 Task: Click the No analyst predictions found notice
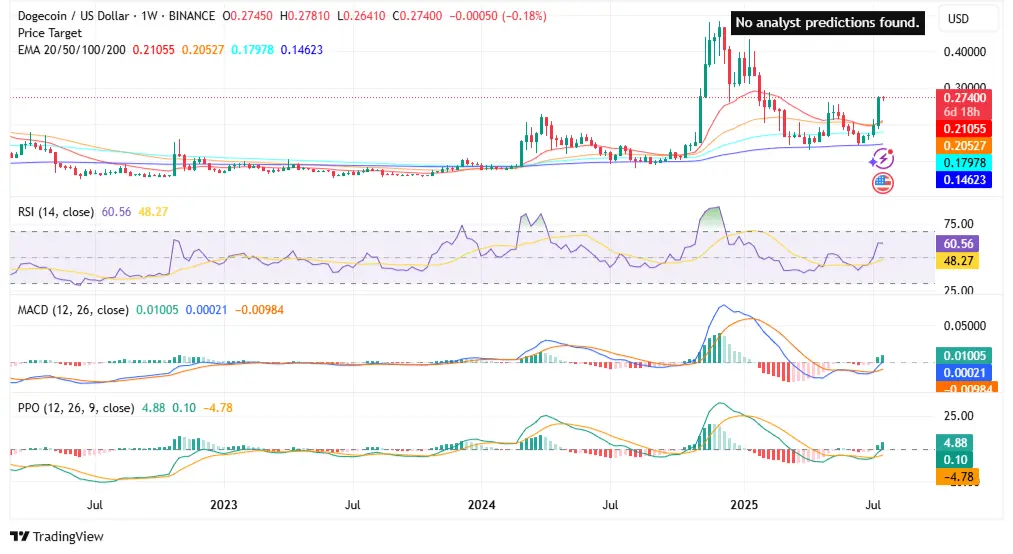827,23
